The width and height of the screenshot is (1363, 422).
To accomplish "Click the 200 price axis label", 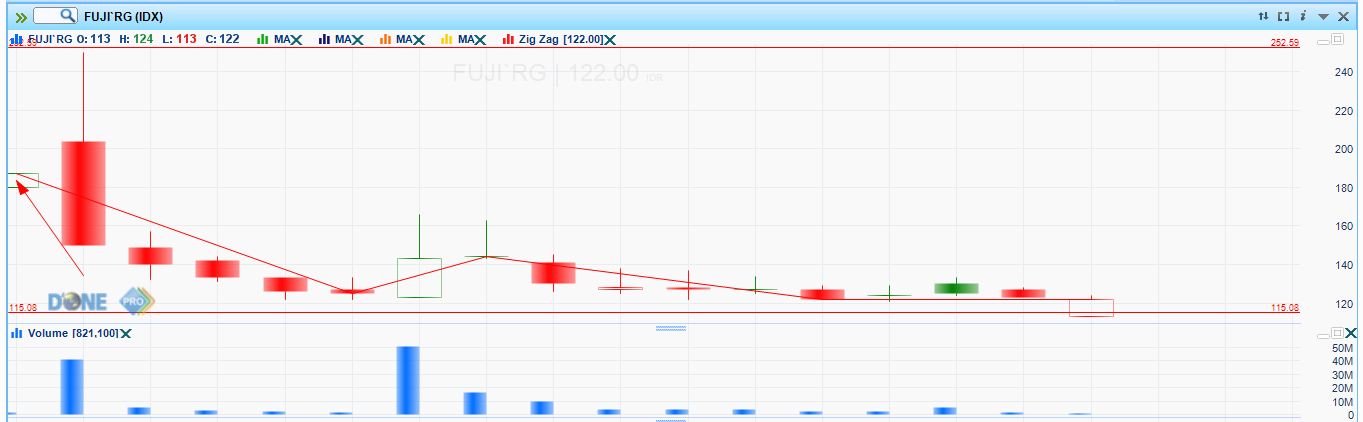I will (x=1342, y=149).
